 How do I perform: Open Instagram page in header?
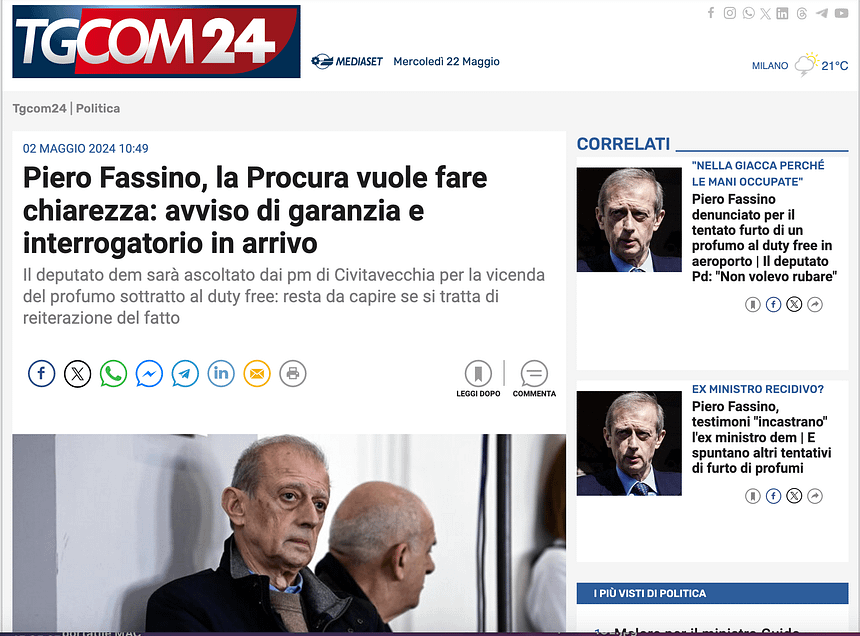(729, 13)
